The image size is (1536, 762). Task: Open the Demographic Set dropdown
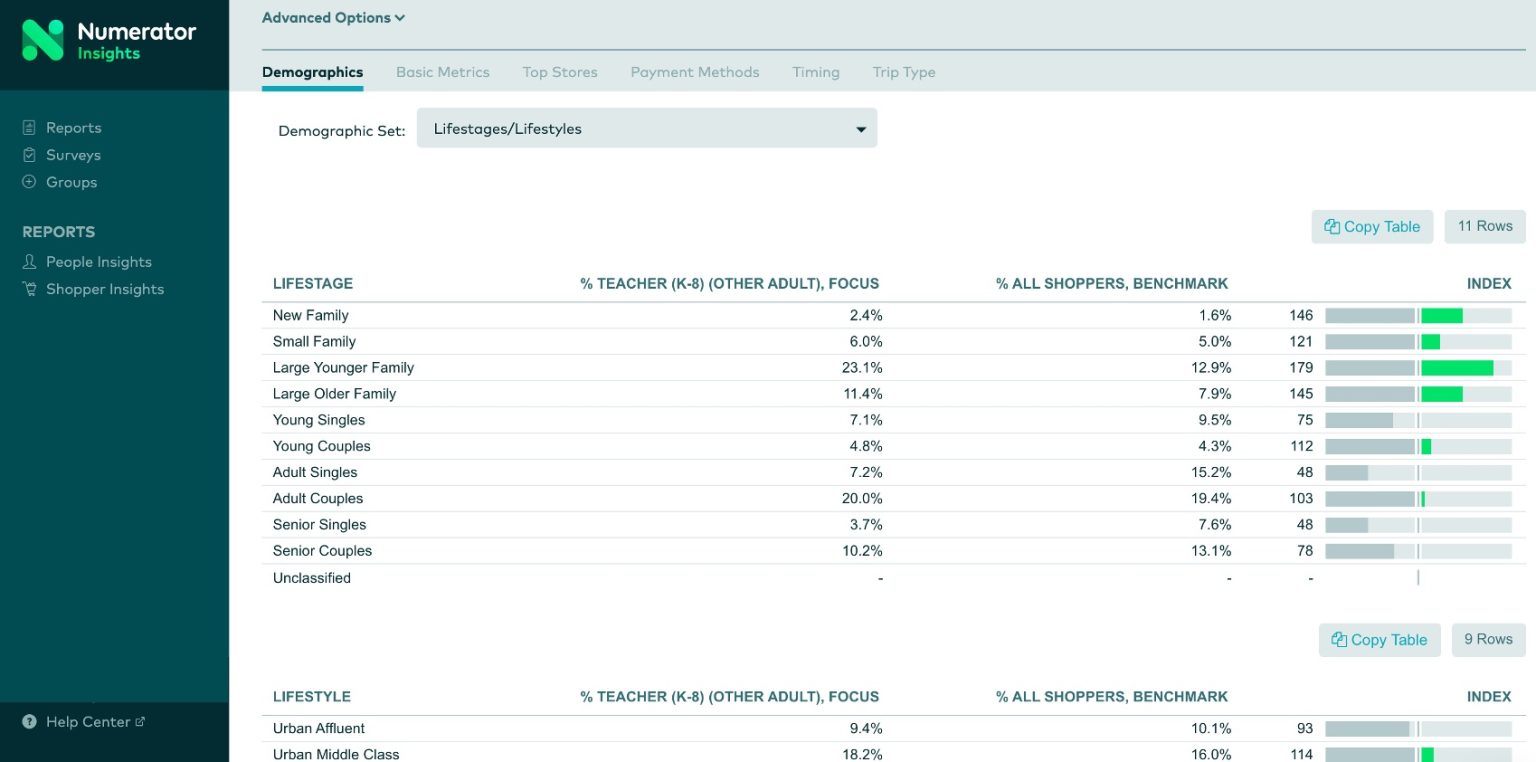(646, 129)
